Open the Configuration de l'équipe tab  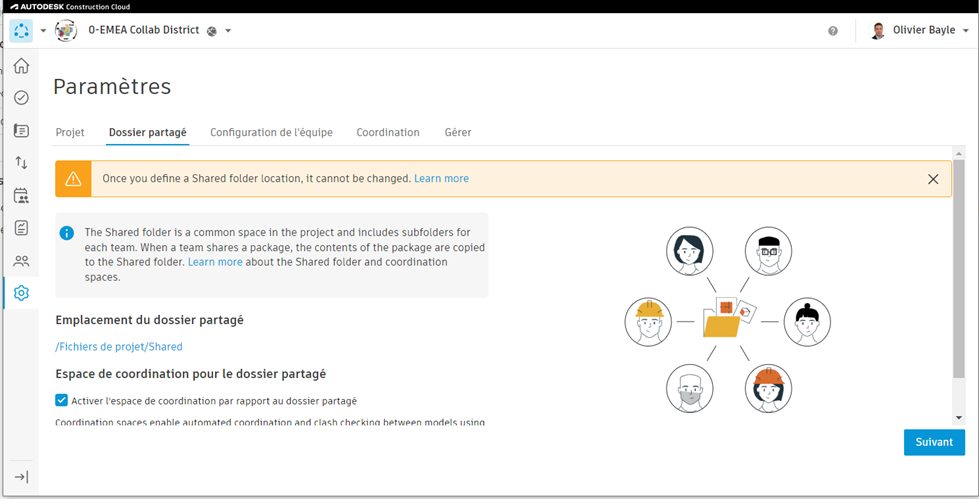coord(271,132)
